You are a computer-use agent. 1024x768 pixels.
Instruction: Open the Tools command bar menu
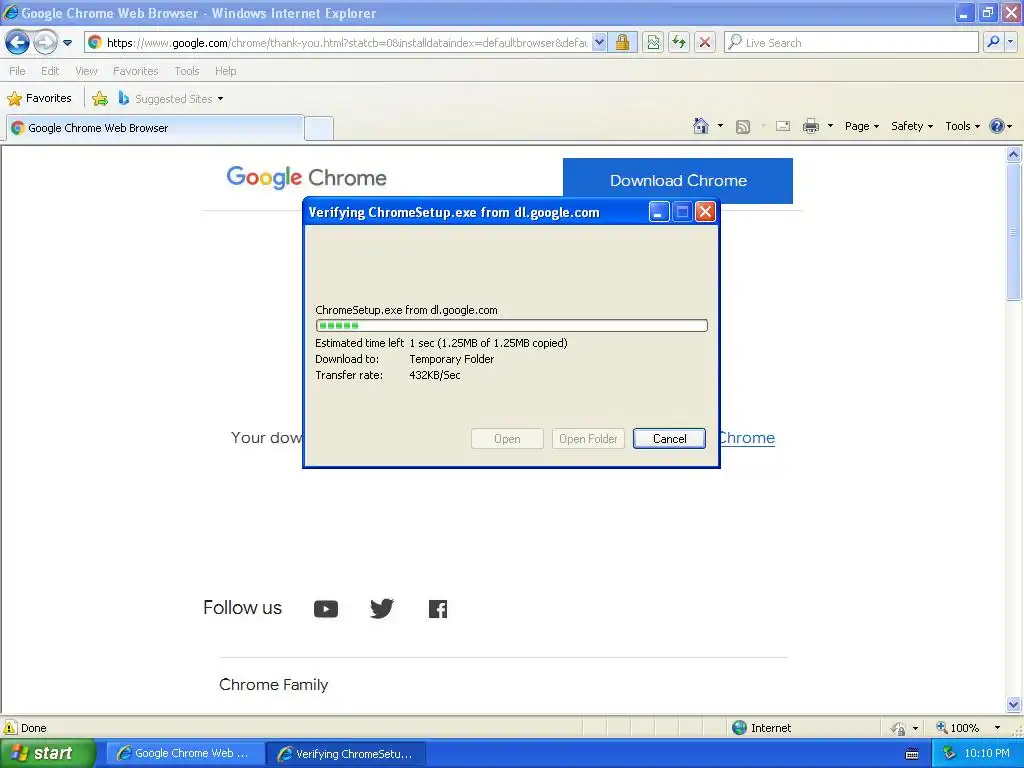(x=962, y=126)
